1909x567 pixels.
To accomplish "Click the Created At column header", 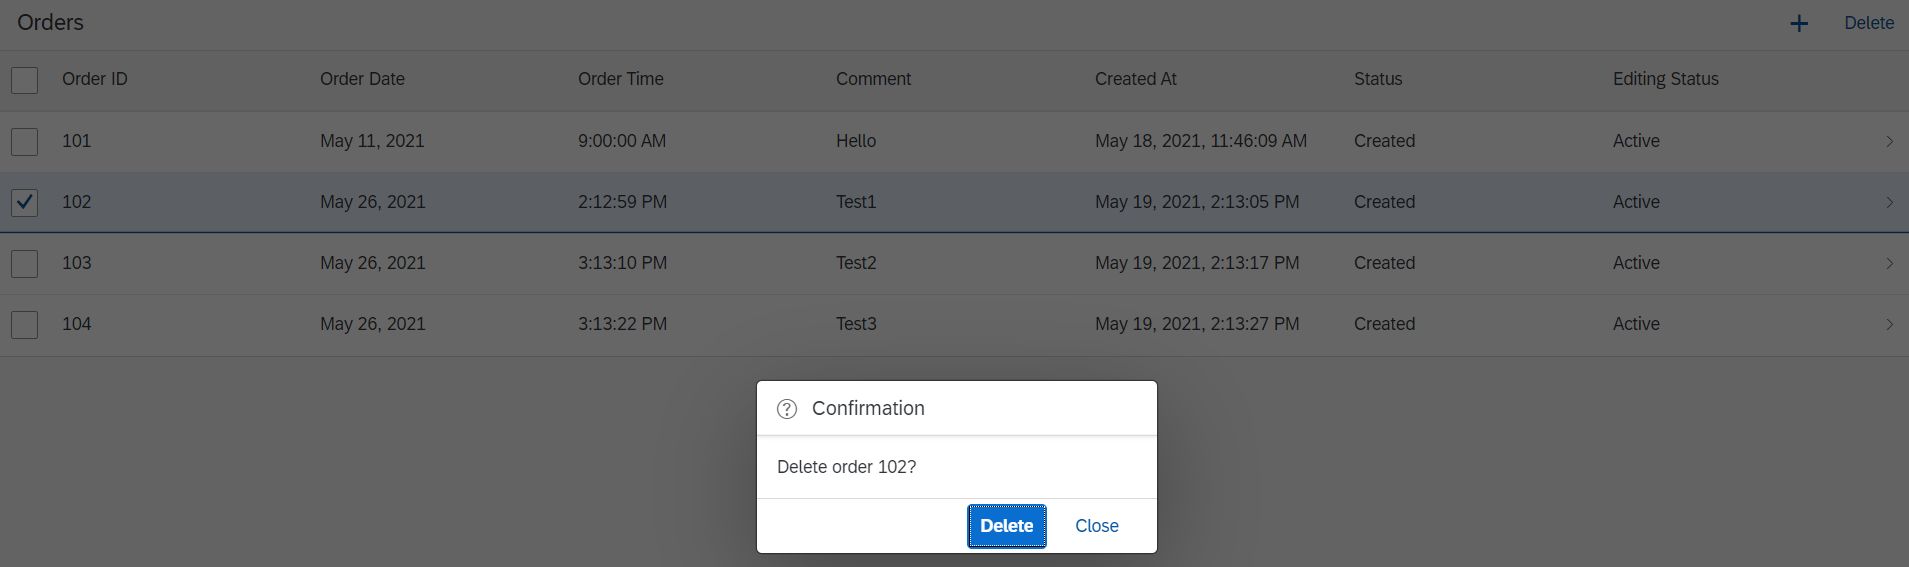I will tap(1135, 79).
